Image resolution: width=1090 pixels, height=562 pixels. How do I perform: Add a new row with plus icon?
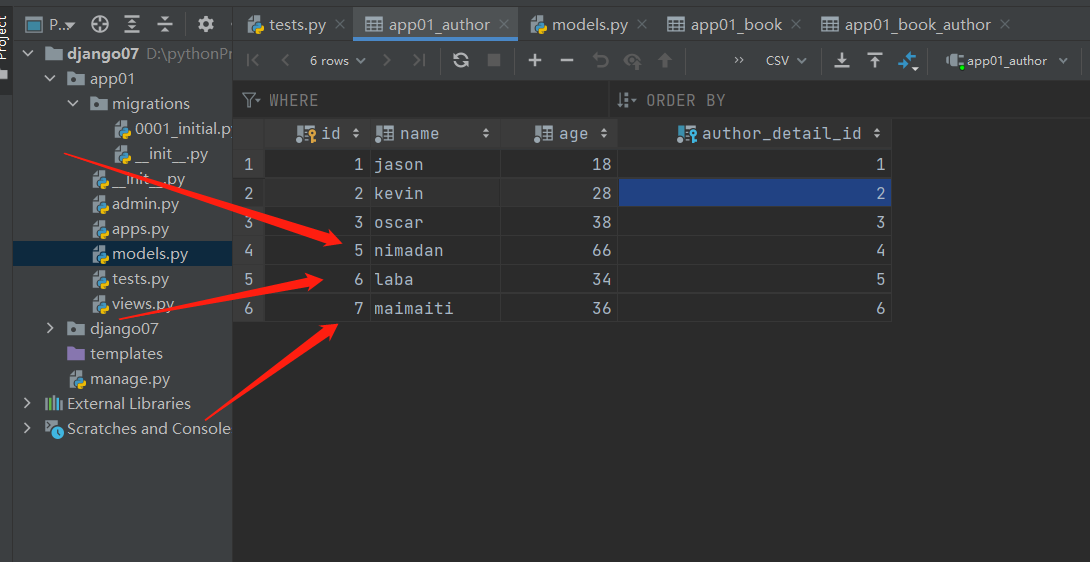point(535,61)
